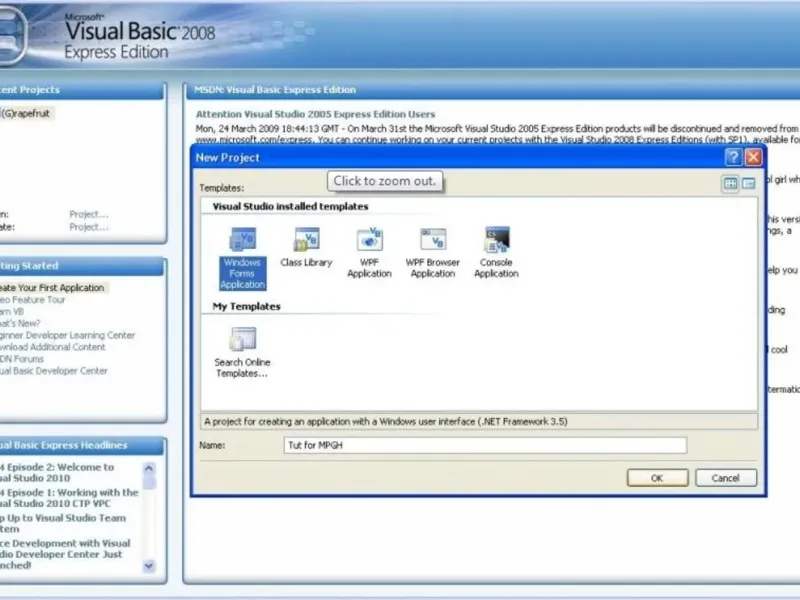
Task: Click the 'Click to zoom out' tooltip
Action: point(385,181)
